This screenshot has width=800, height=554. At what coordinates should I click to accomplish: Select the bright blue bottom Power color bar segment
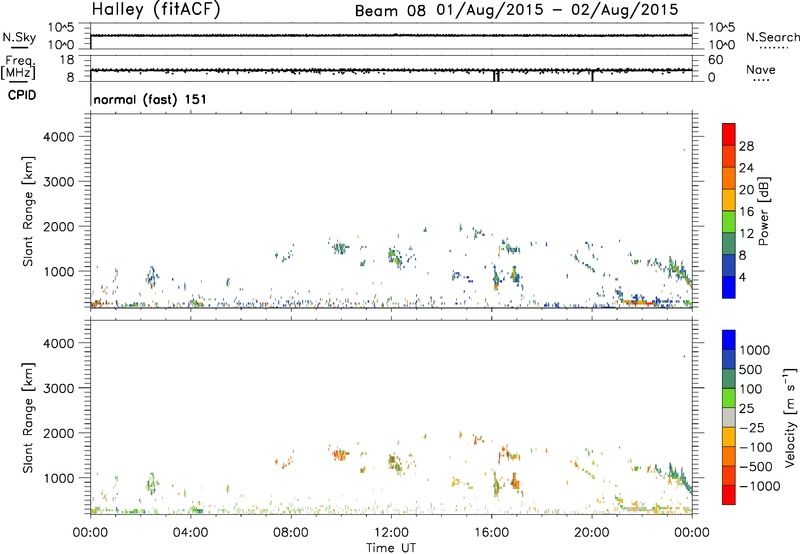point(729,287)
